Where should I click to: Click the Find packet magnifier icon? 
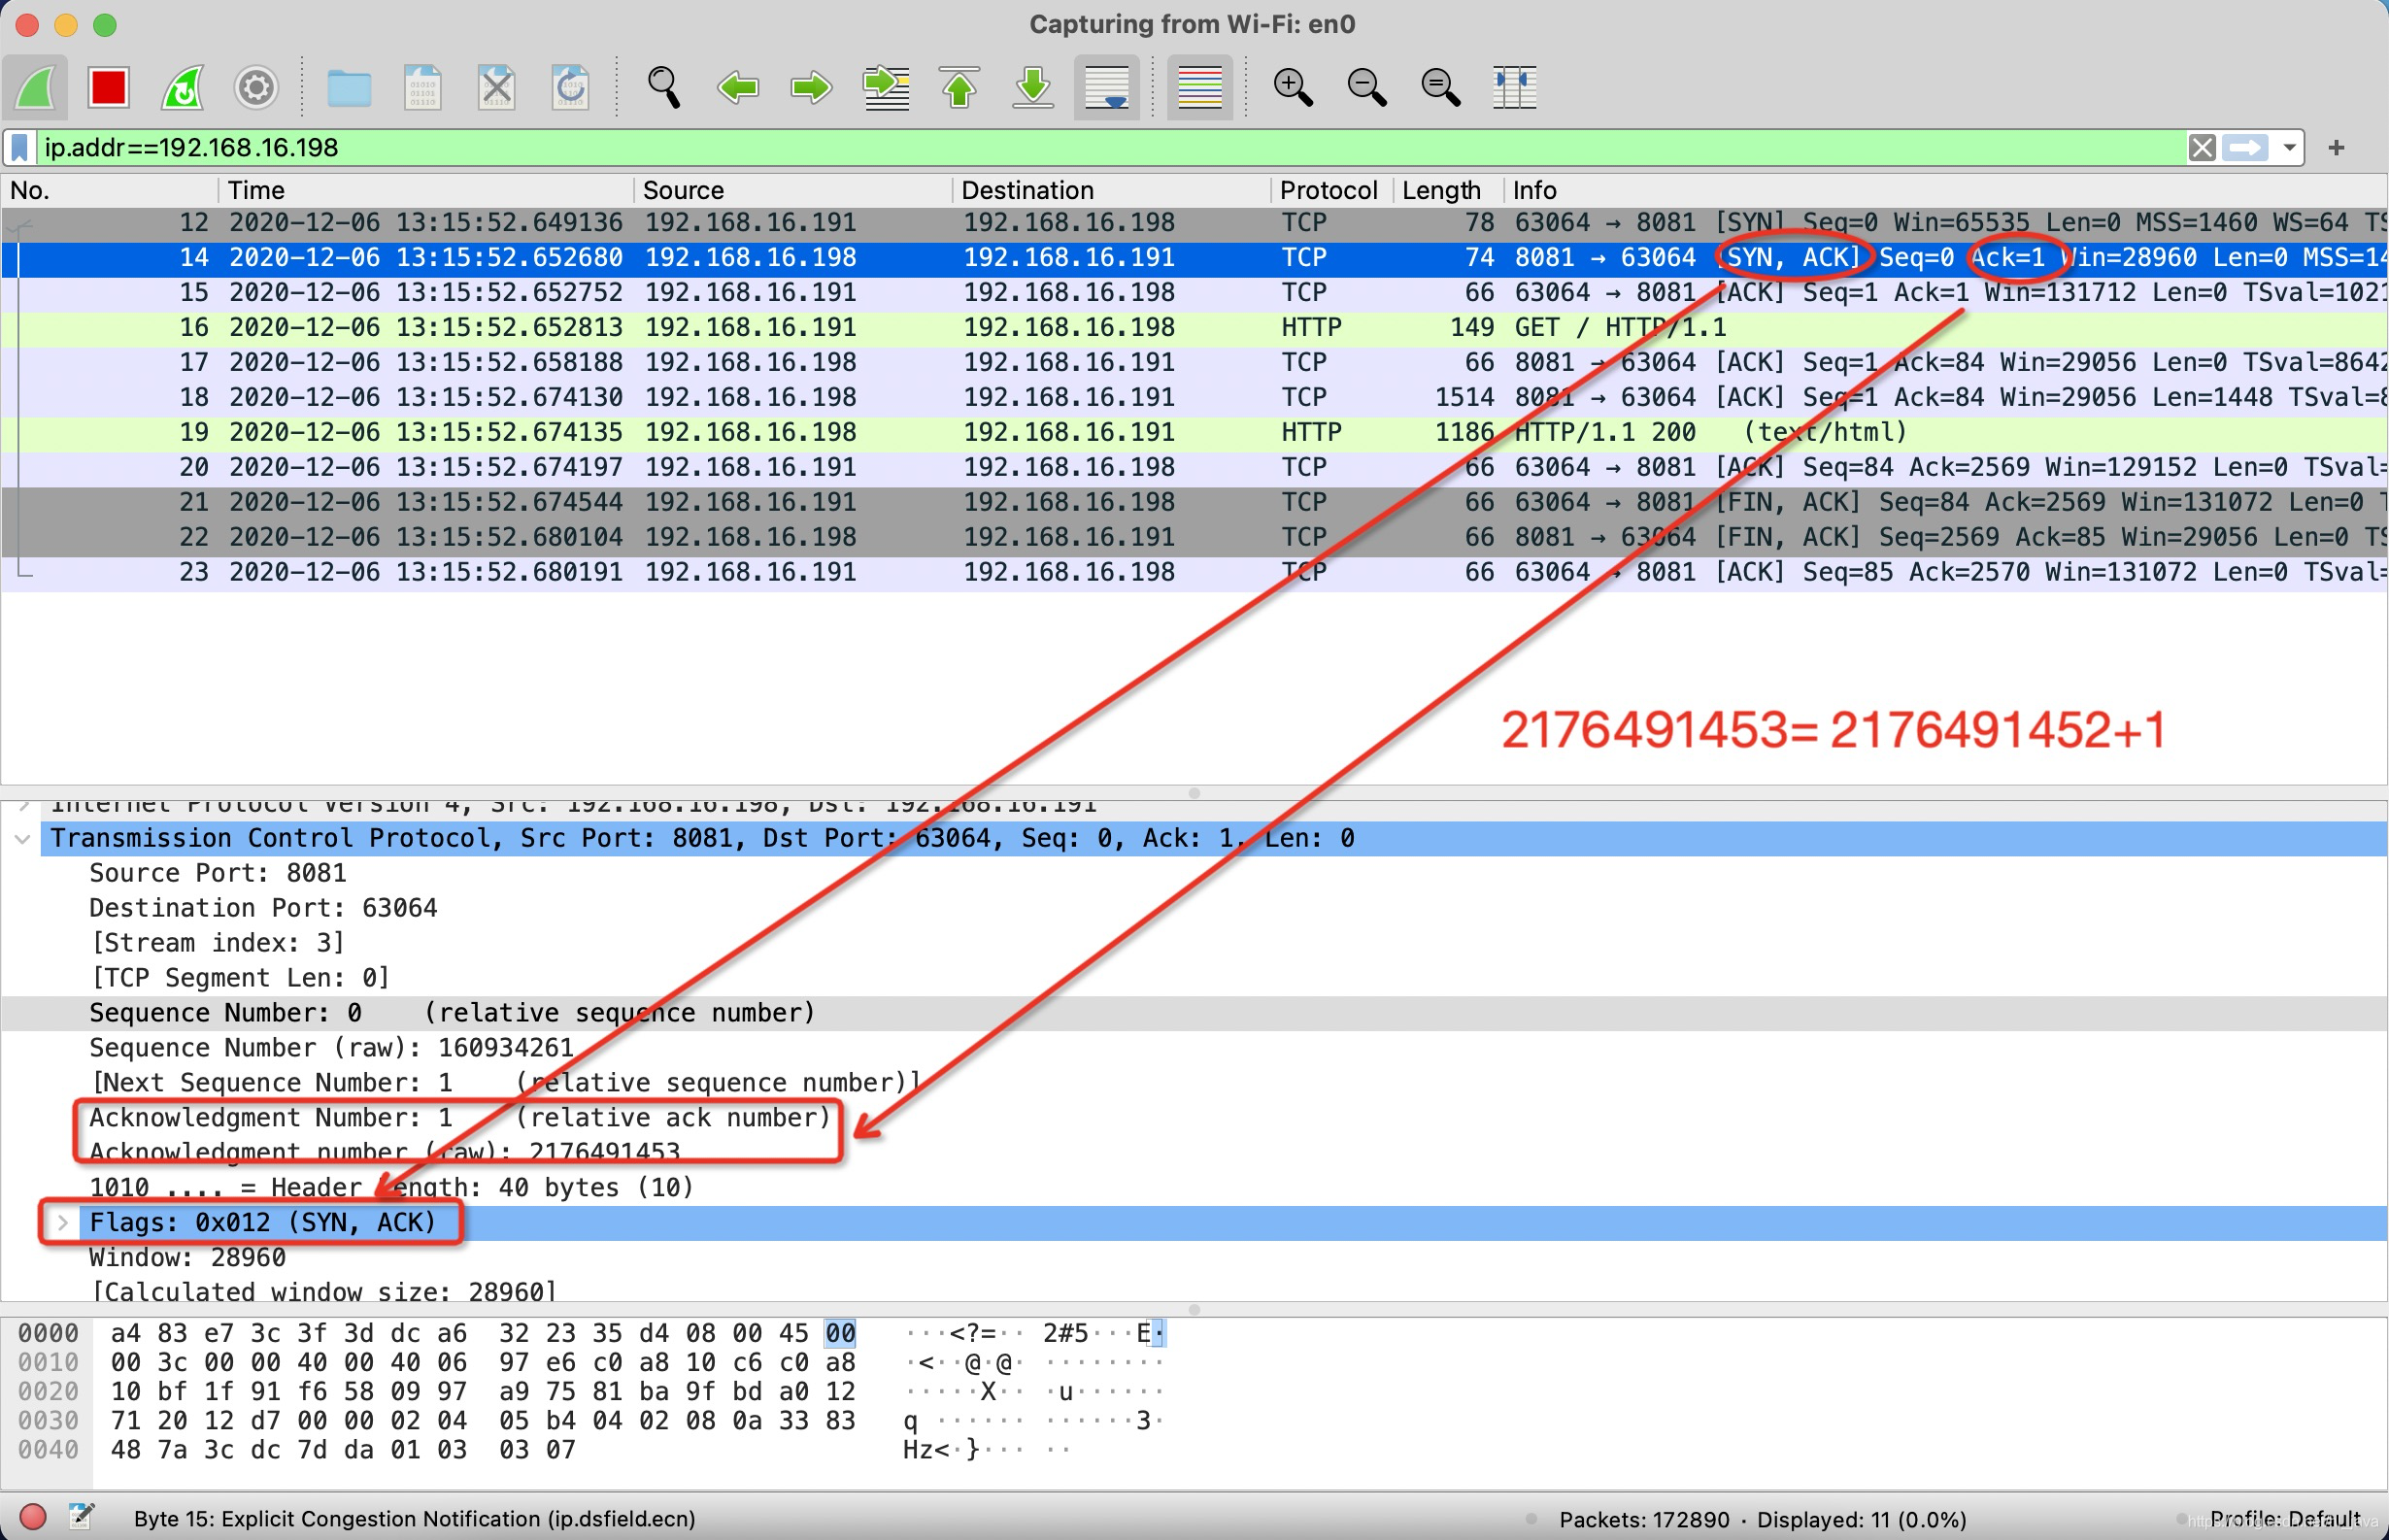coord(663,88)
